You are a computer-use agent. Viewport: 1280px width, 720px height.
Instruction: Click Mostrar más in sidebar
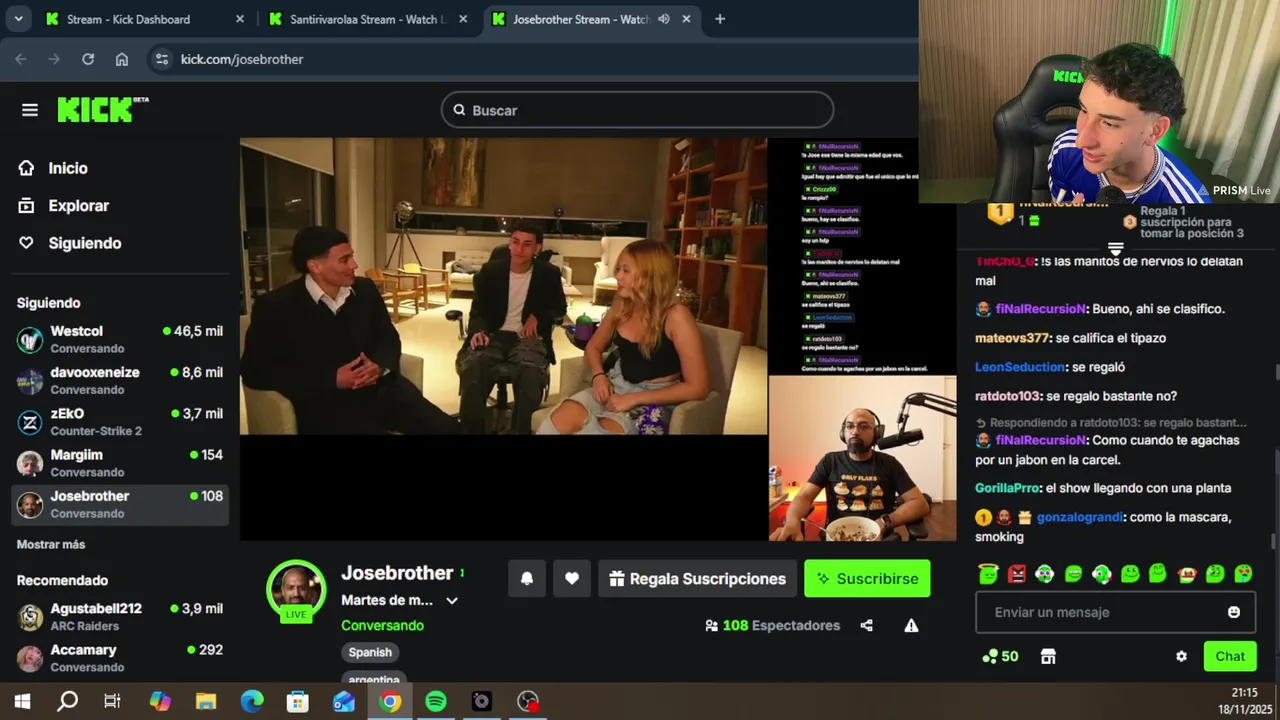click(51, 544)
